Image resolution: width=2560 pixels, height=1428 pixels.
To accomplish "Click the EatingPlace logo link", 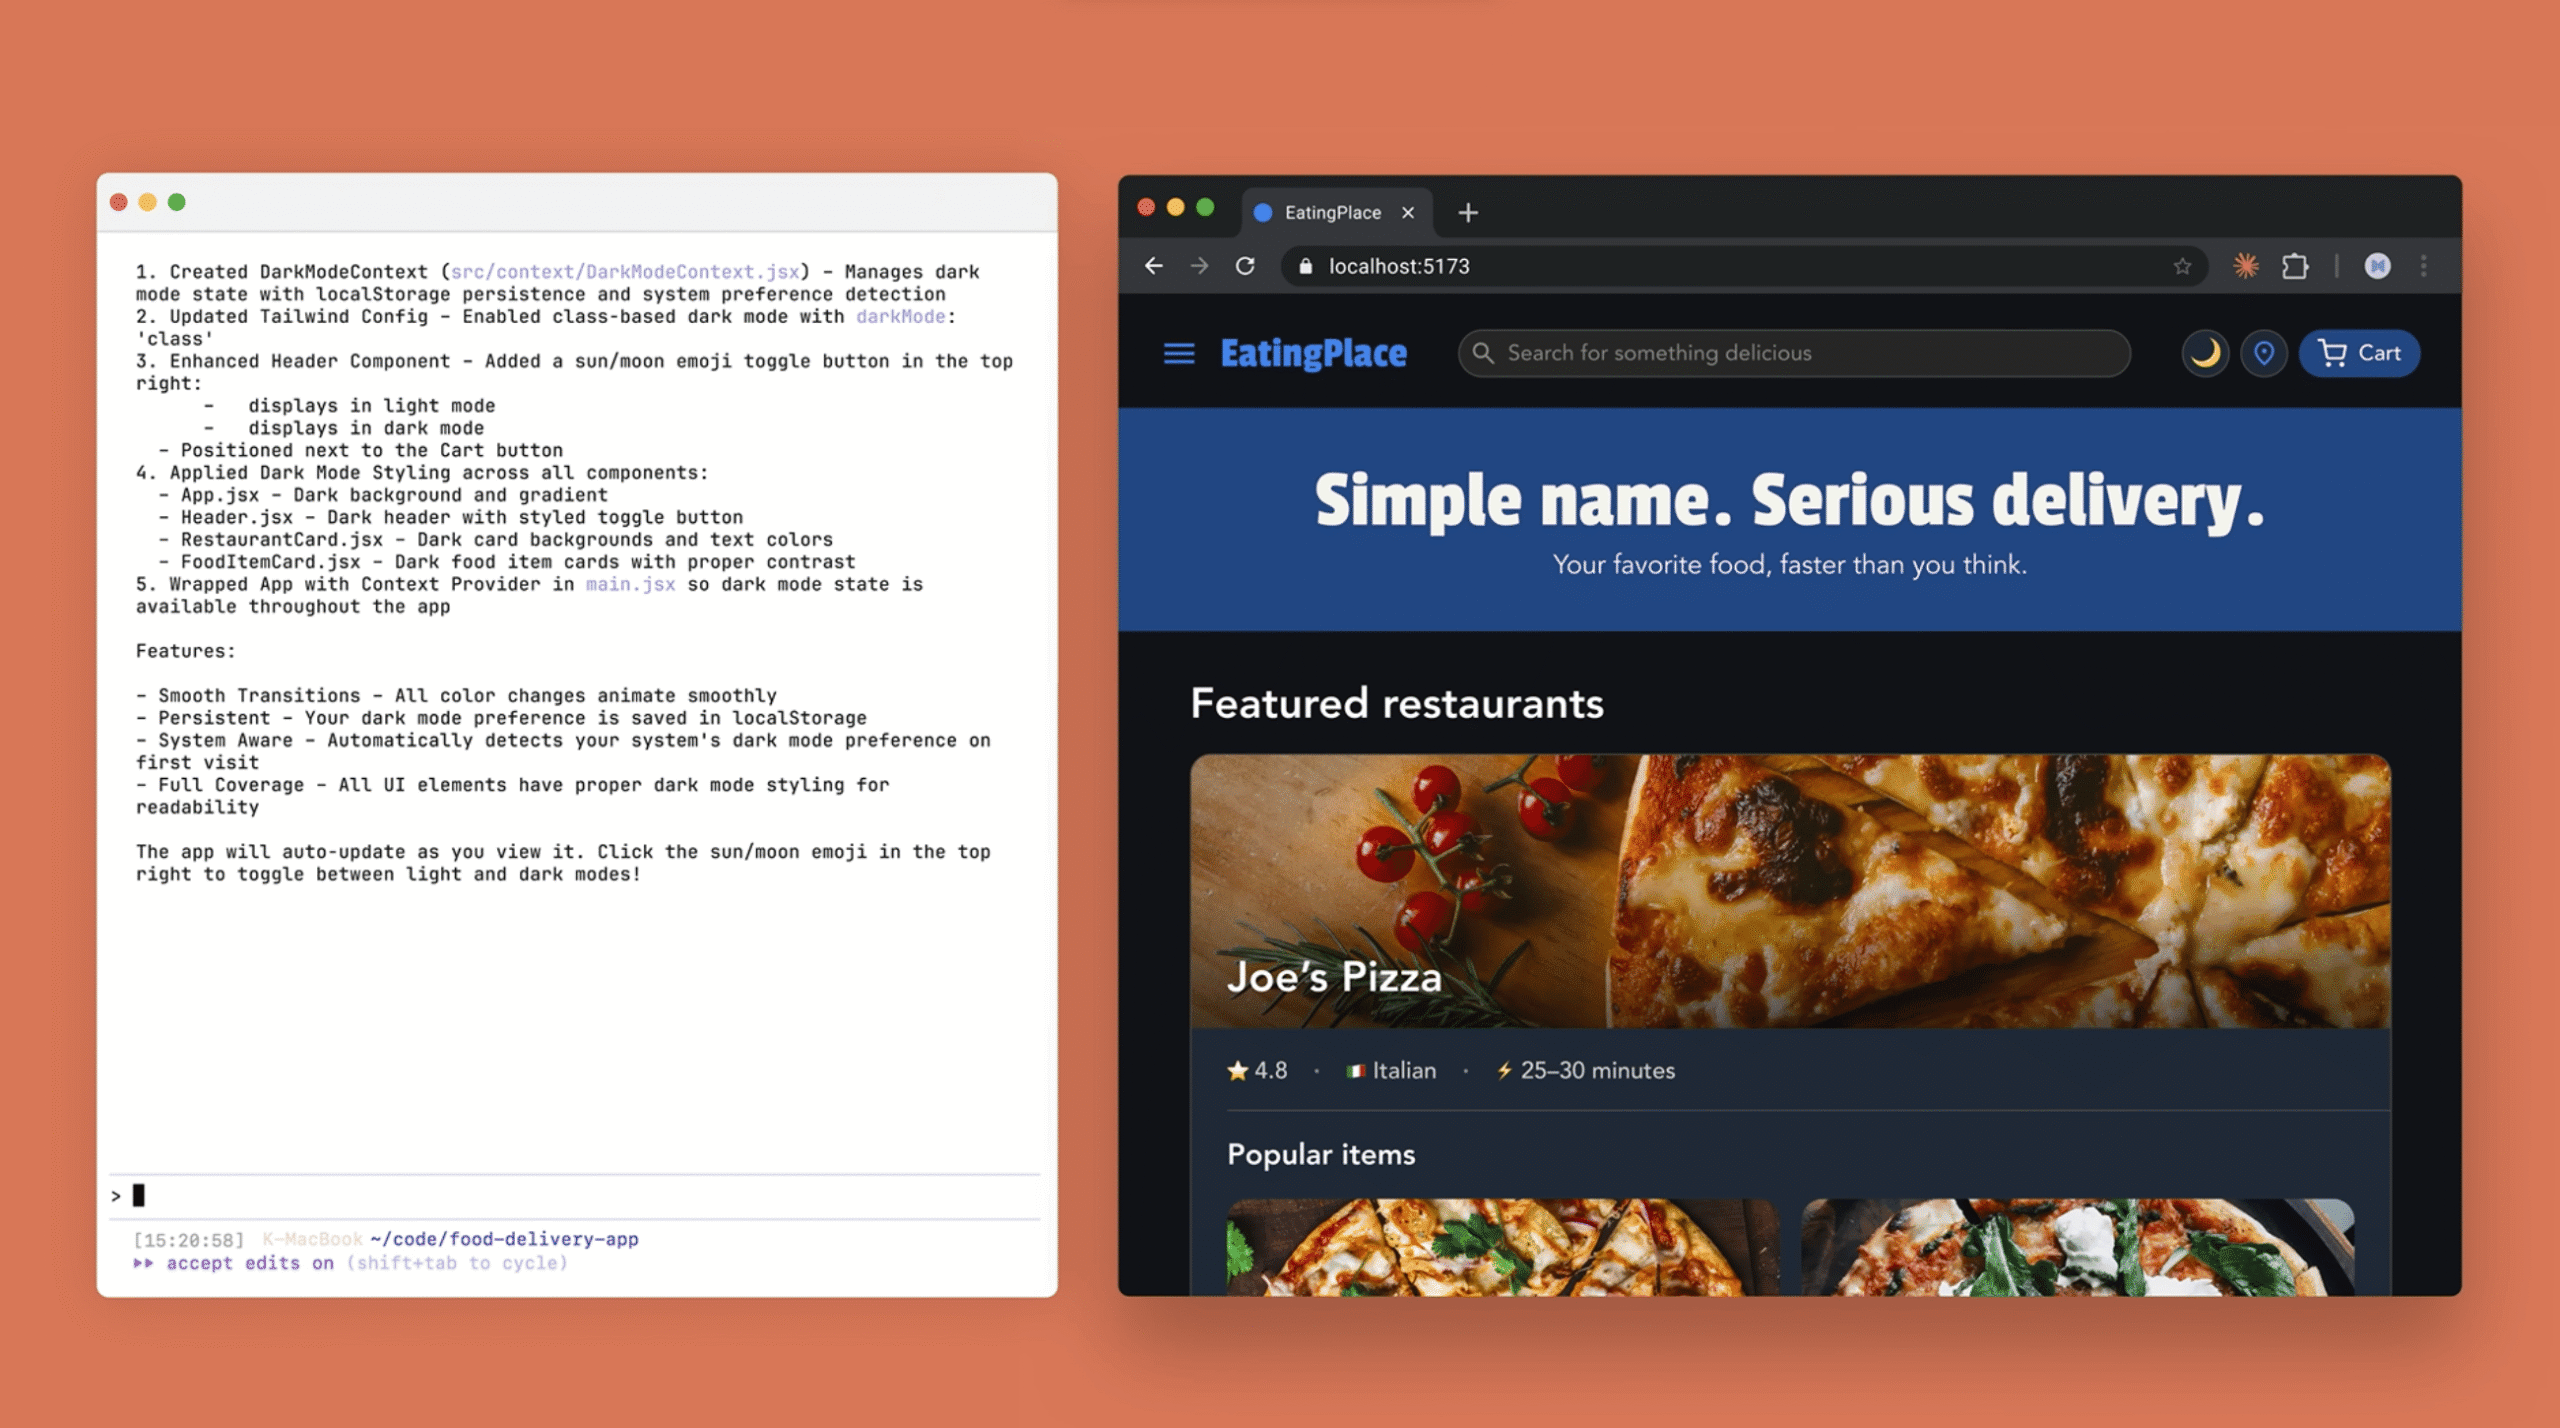I will (x=1313, y=353).
